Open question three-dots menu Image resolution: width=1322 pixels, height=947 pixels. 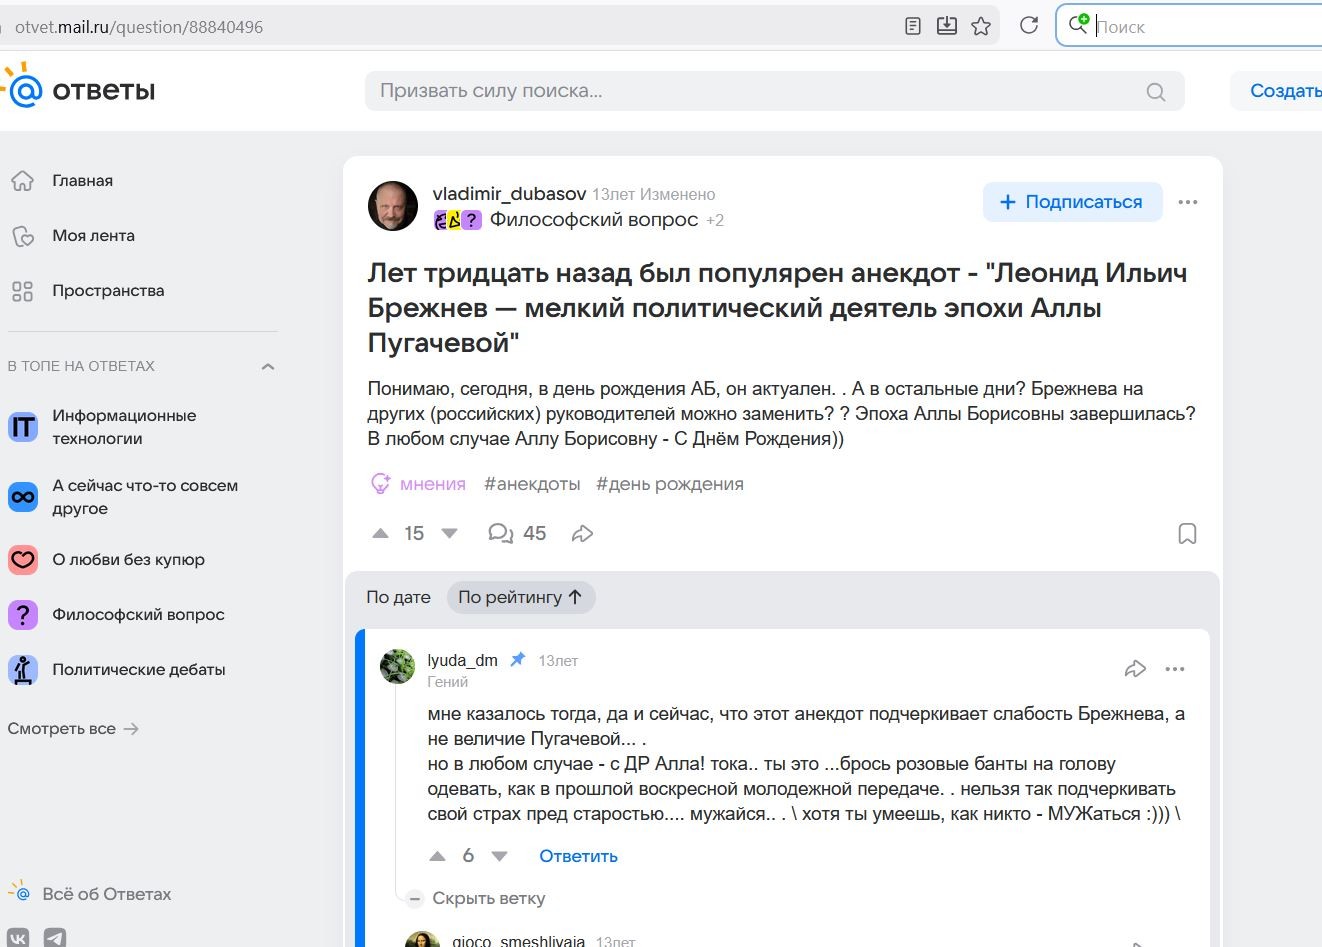point(1188,202)
